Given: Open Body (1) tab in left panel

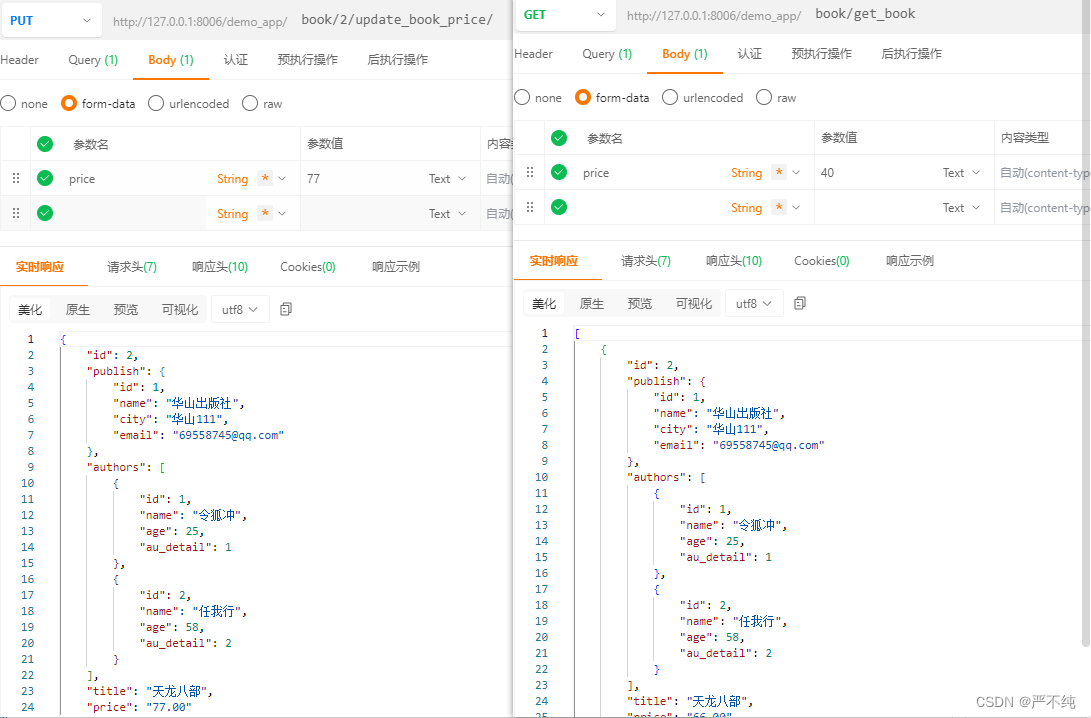Looking at the screenshot, I should coord(170,60).
